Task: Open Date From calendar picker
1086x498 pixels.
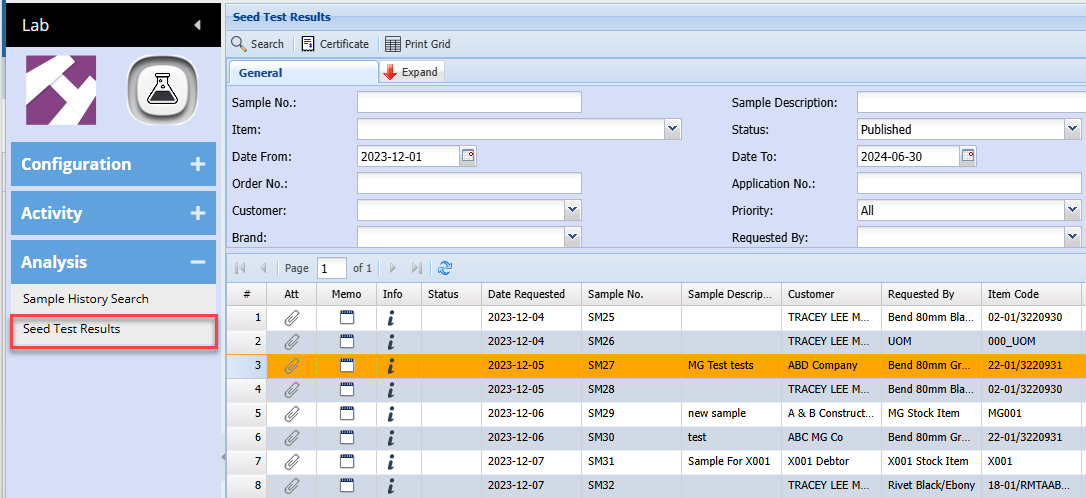Action: coord(467,156)
